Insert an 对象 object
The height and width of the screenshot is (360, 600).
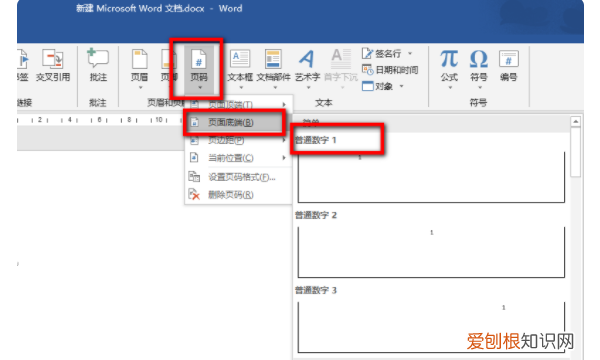[x=378, y=86]
